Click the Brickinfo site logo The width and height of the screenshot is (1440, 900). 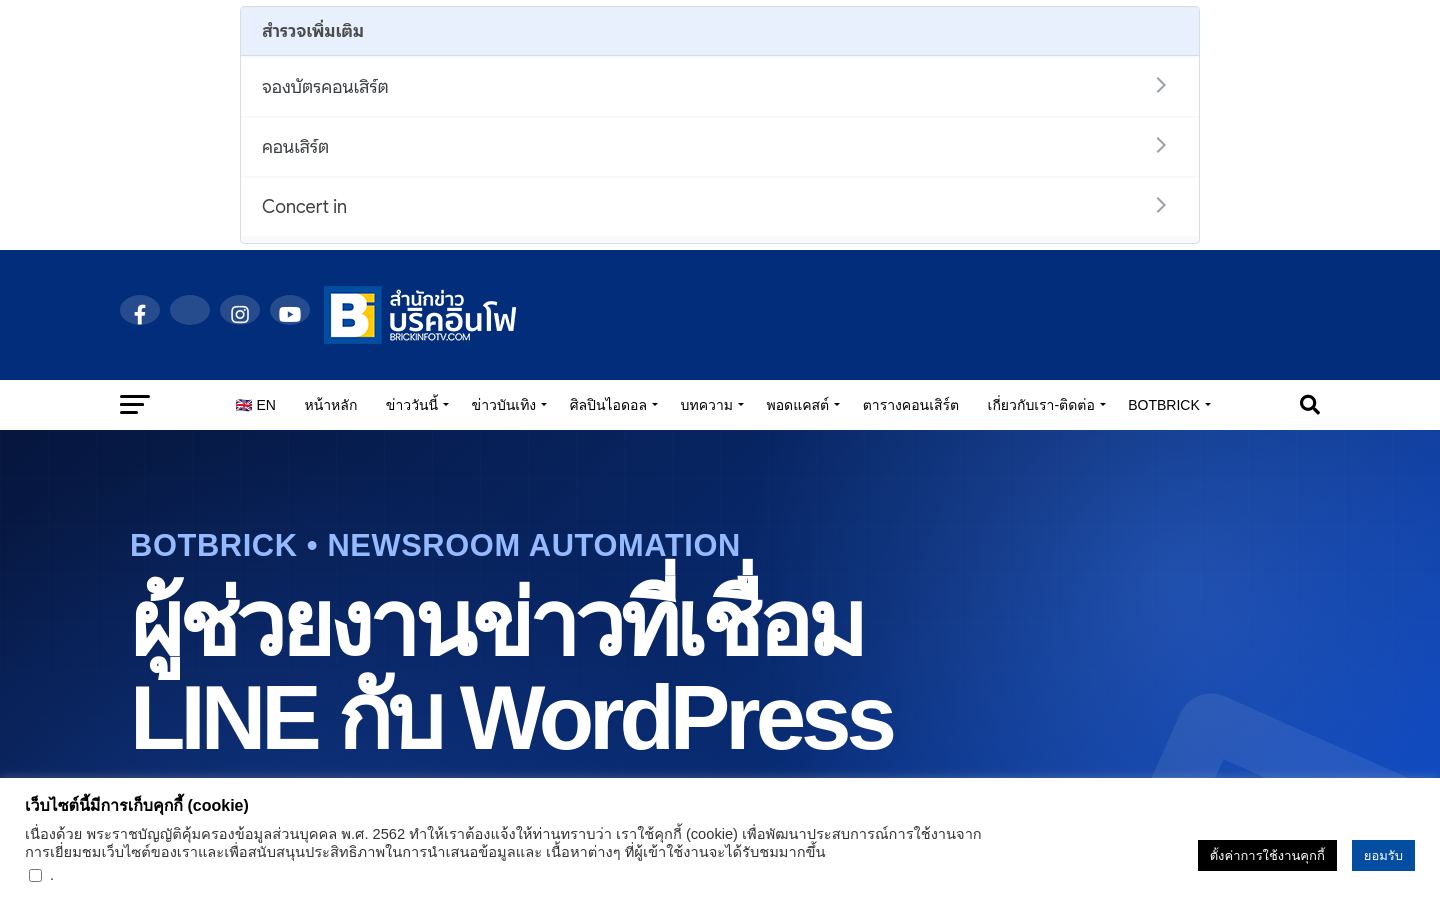pos(420,315)
